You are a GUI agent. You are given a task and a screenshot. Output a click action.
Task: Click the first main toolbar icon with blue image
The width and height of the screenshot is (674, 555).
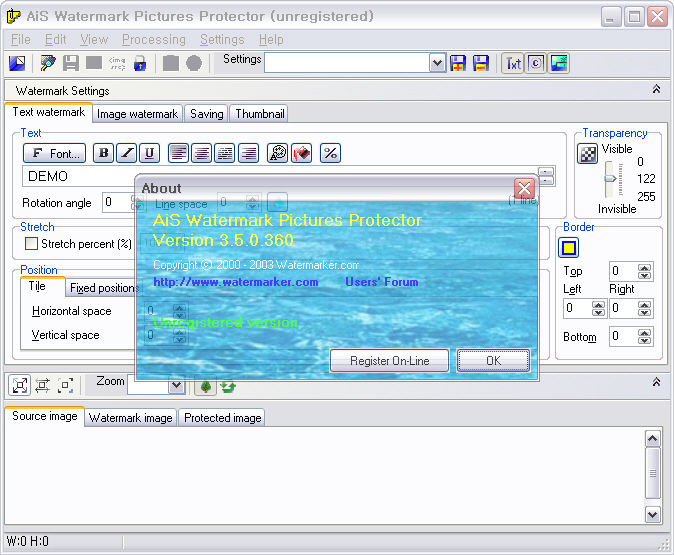[17, 63]
